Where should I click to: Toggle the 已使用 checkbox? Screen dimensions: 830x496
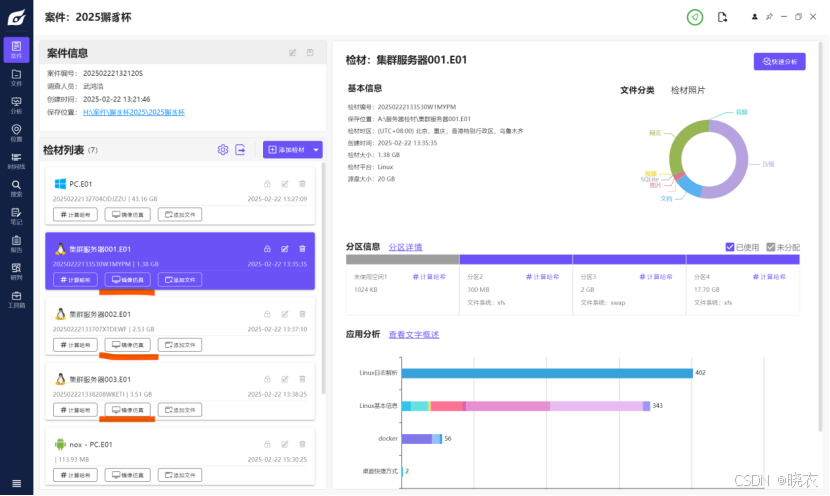point(731,247)
